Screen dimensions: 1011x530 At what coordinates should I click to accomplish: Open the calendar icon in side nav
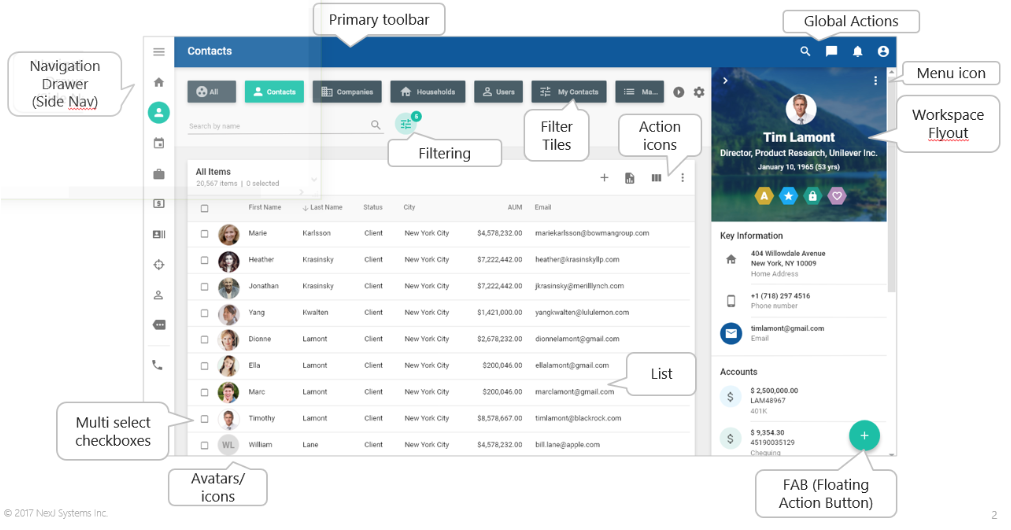[159, 143]
